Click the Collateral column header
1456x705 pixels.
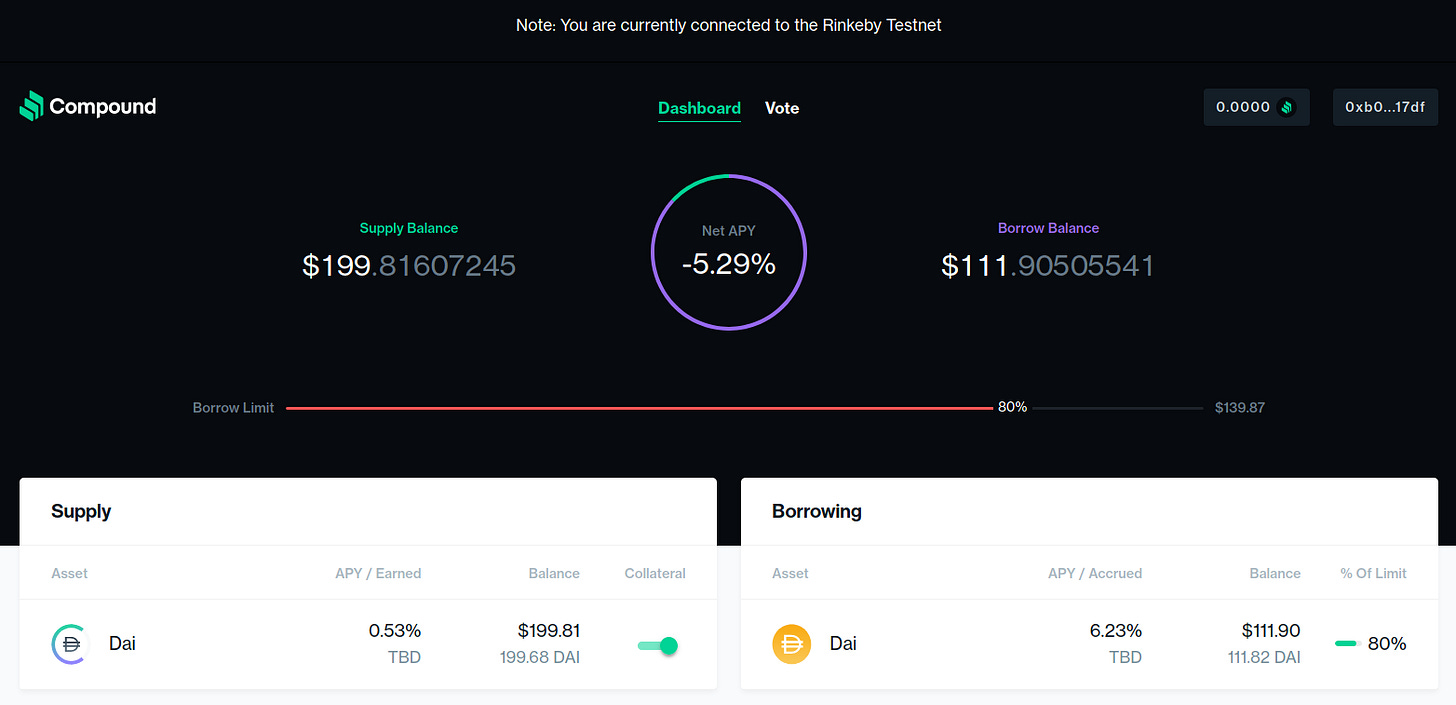point(655,573)
